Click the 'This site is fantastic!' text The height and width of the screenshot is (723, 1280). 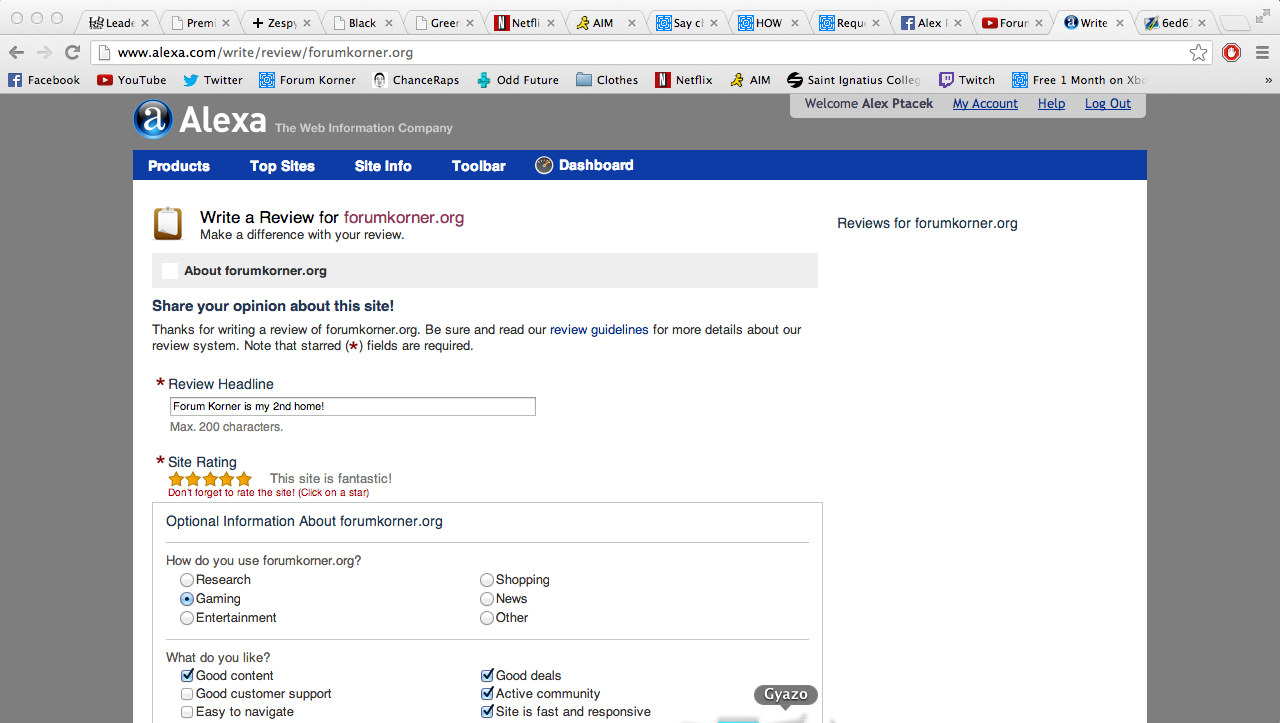pos(331,479)
